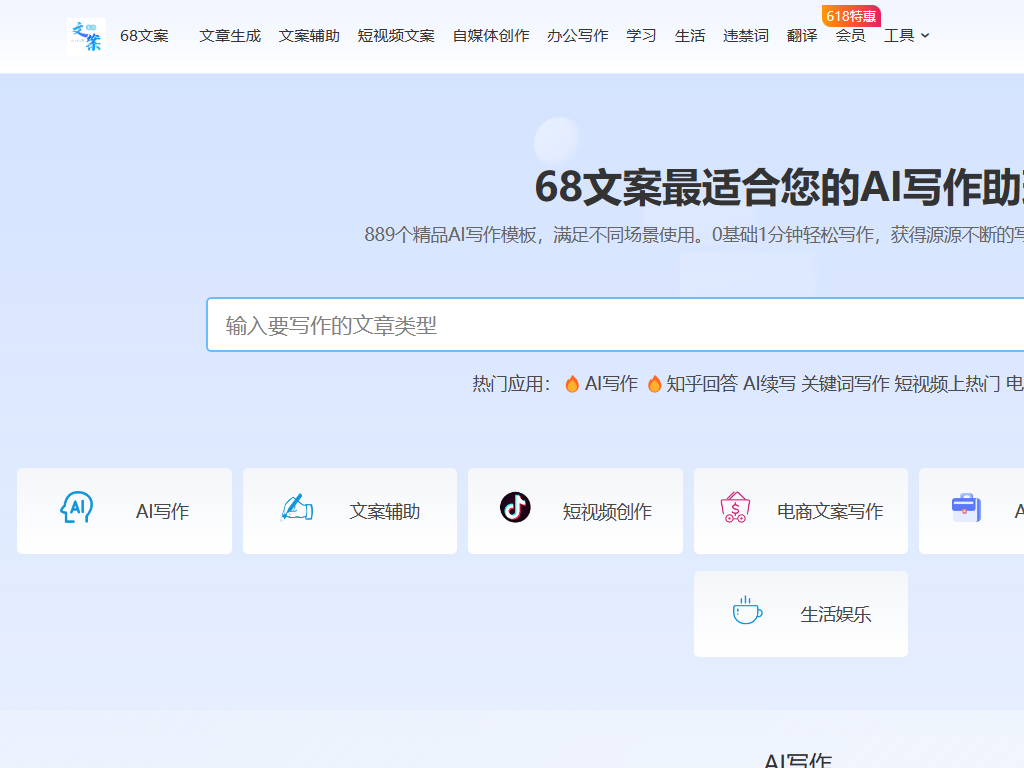Focus the 输入要写作的文章类型 search field
Screen dimensions: 1024x768
point(615,325)
